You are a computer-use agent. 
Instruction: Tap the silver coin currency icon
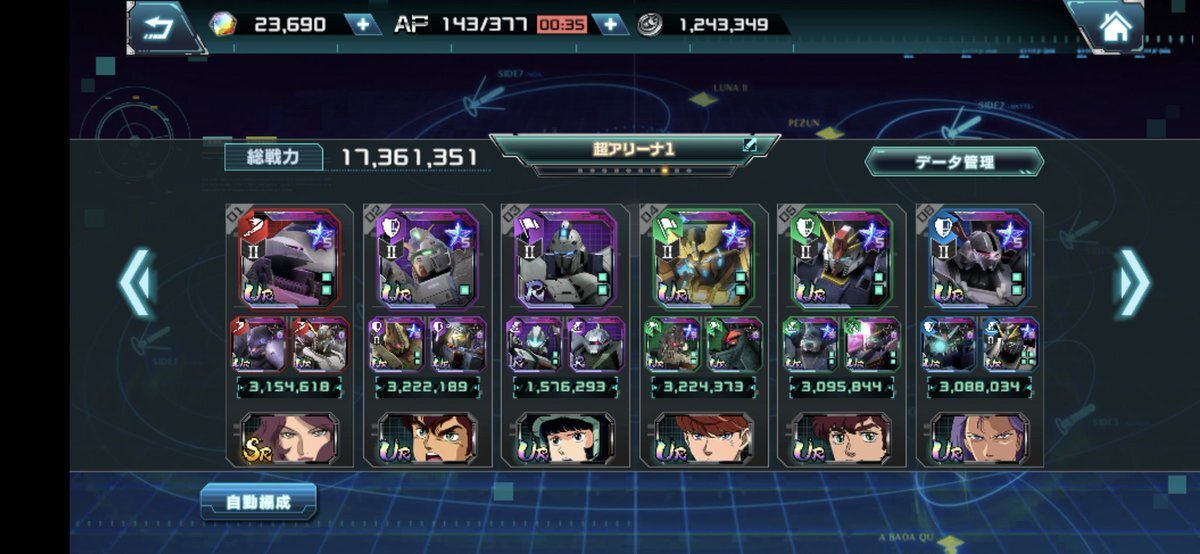[650, 24]
